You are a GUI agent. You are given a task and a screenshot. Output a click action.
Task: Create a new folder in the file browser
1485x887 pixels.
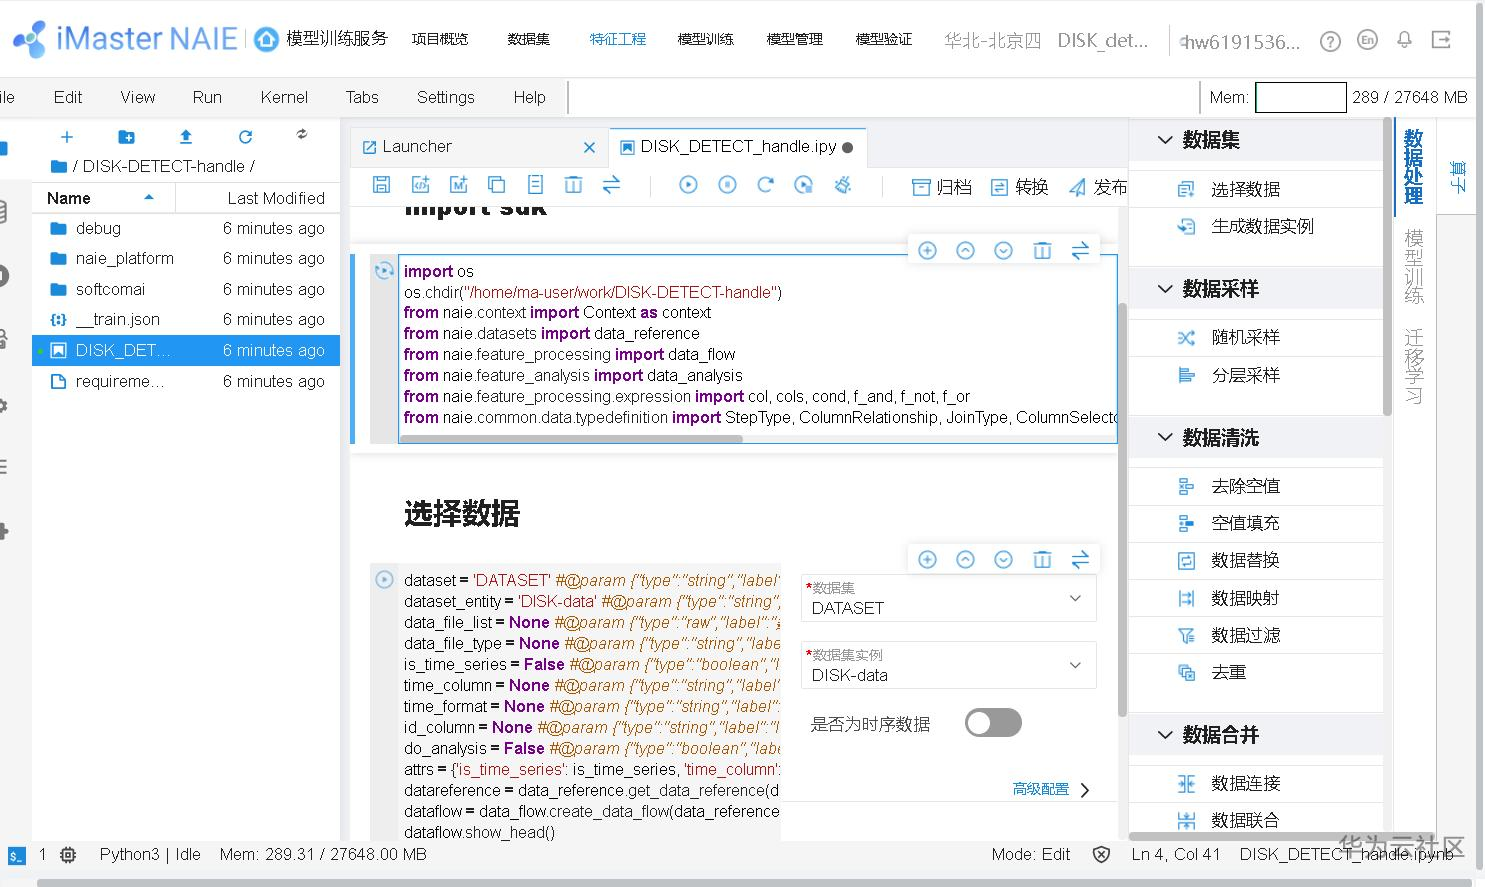(x=126, y=137)
